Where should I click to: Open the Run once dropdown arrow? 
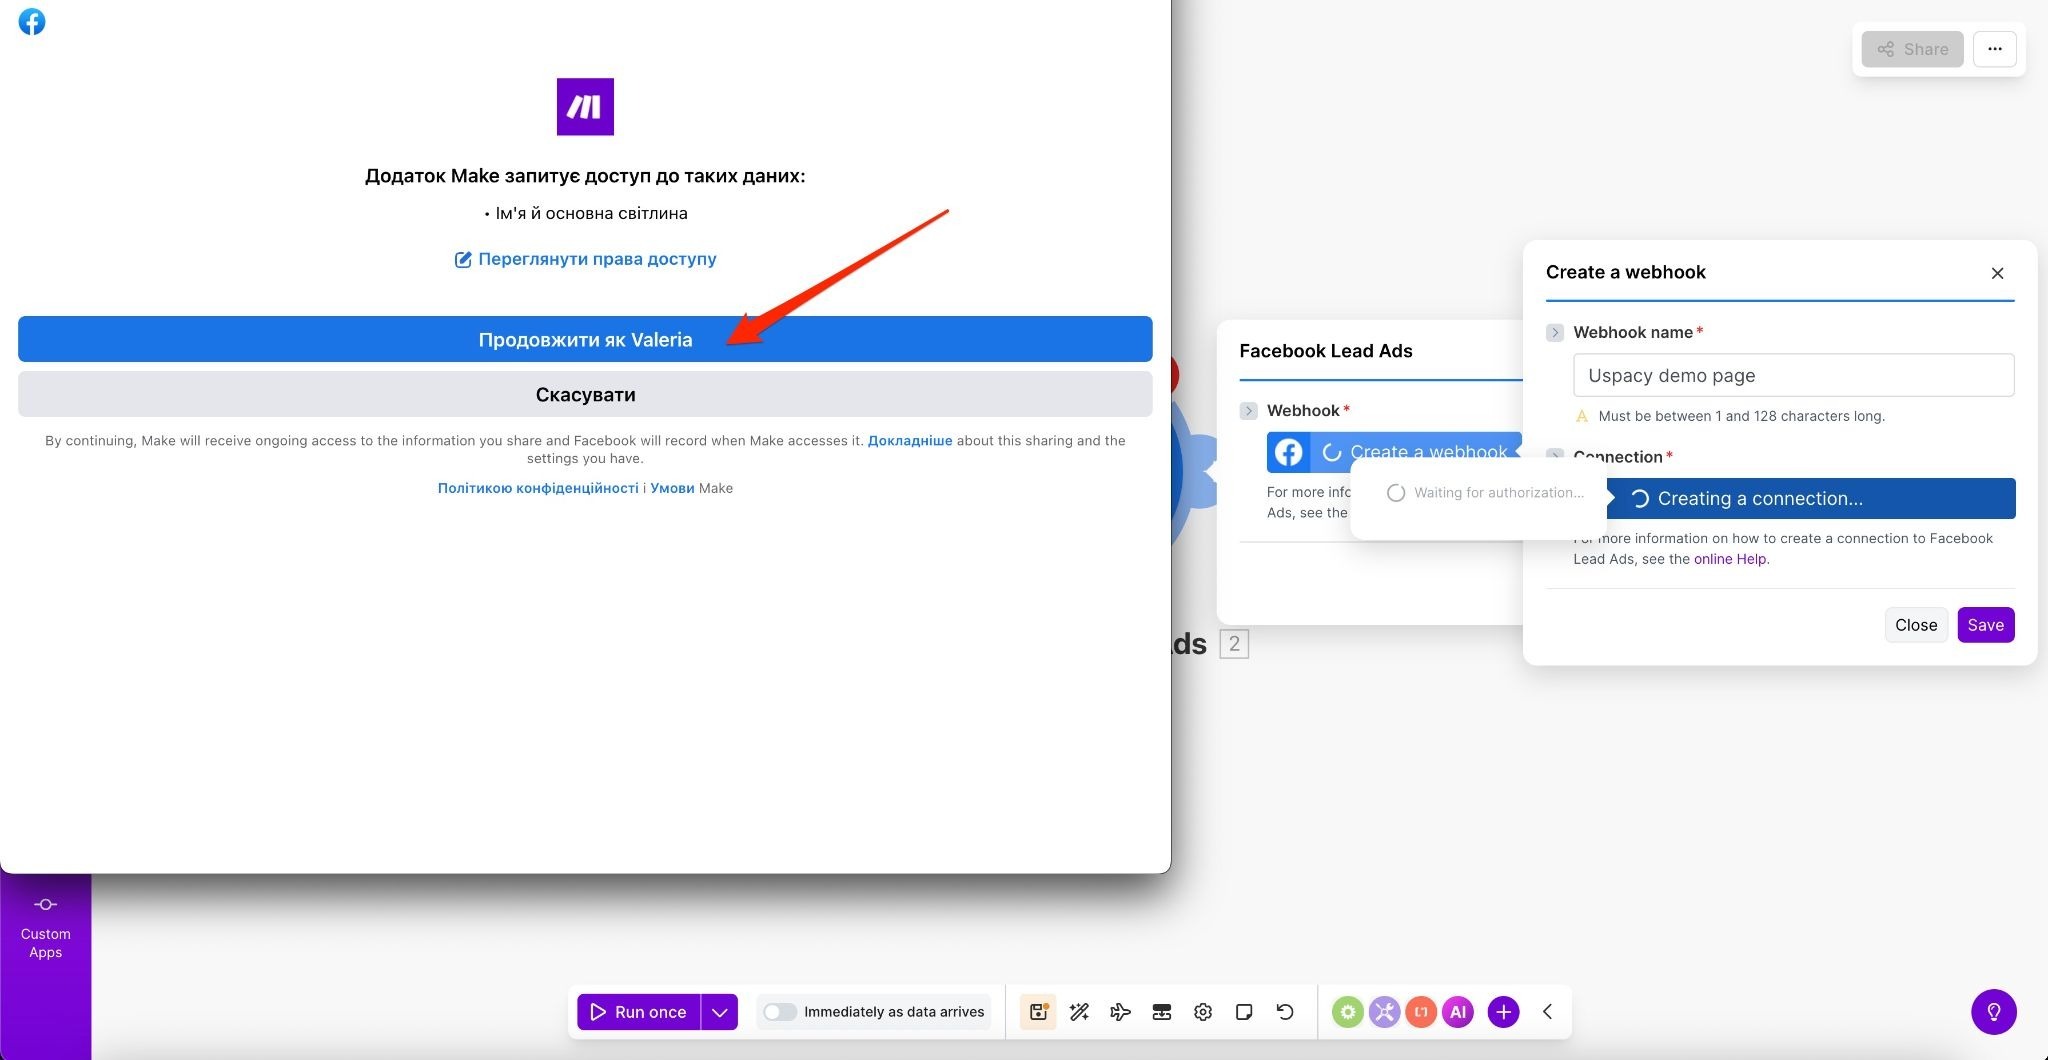(x=719, y=1012)
